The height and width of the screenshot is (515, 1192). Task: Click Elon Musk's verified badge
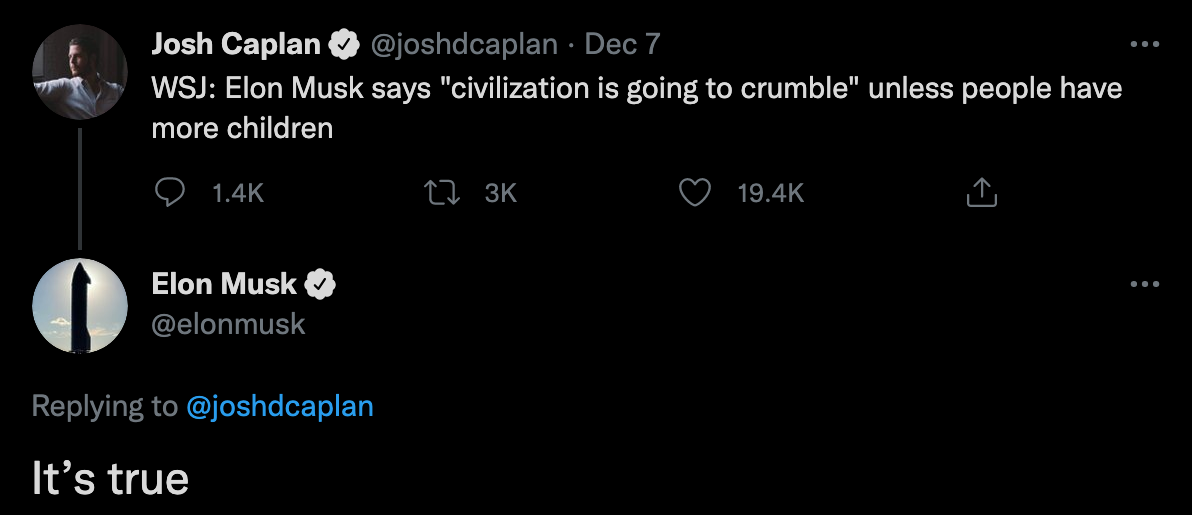(320, 285)
